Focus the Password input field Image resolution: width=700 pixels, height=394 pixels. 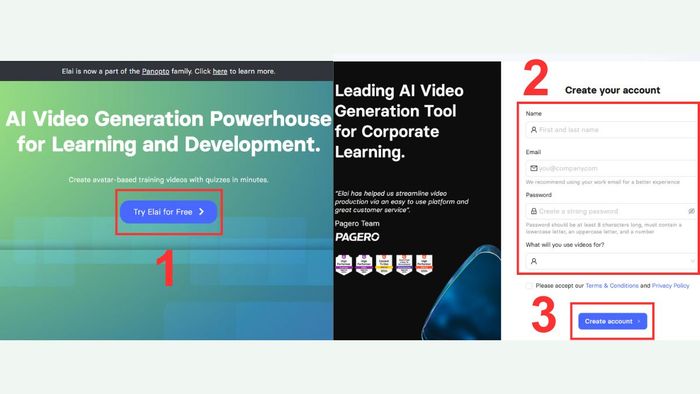[x=611, y=211]
